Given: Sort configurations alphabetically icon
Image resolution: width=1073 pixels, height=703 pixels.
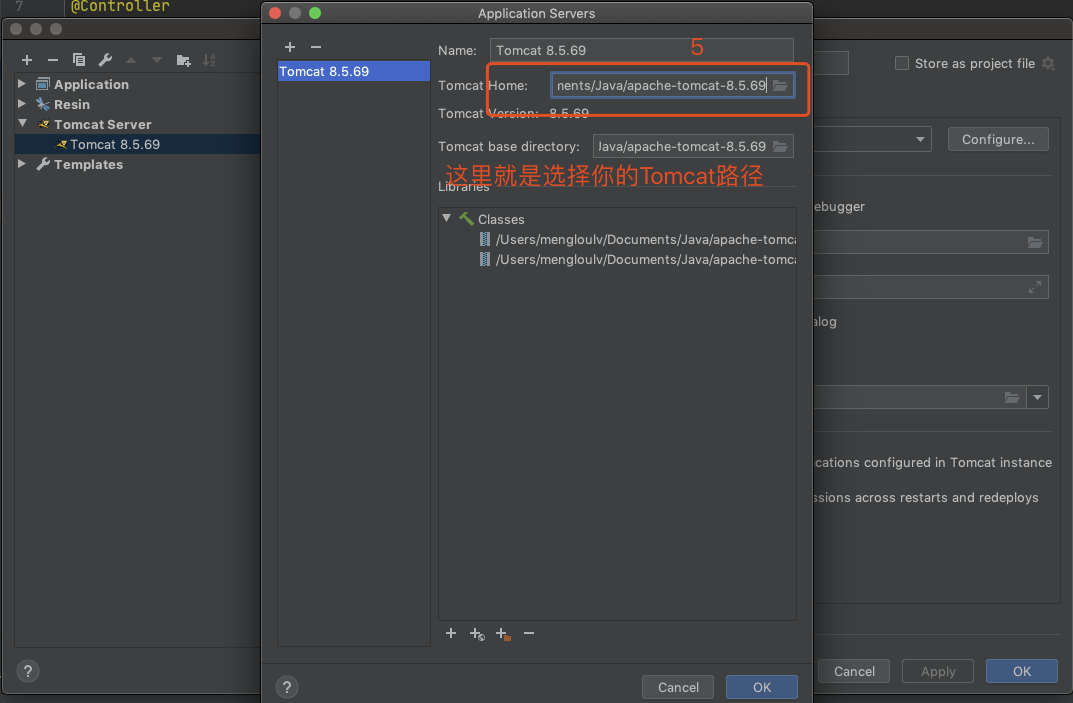Looking at the screenshot, I should pyautogui.click(x=209, y=60).
